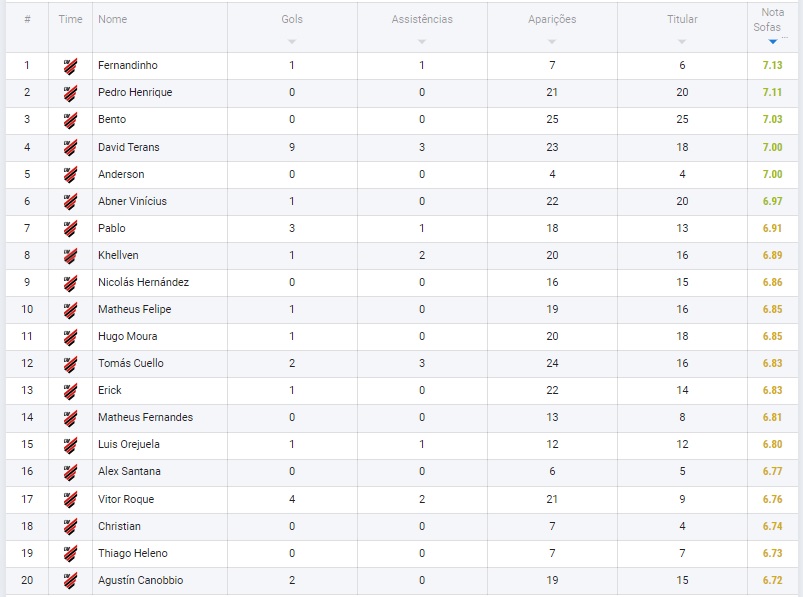Screen dimensions: 803x597
Task: Sort by Assistências using its arrow
Action: pyautogui.click(x=422, y=41)
